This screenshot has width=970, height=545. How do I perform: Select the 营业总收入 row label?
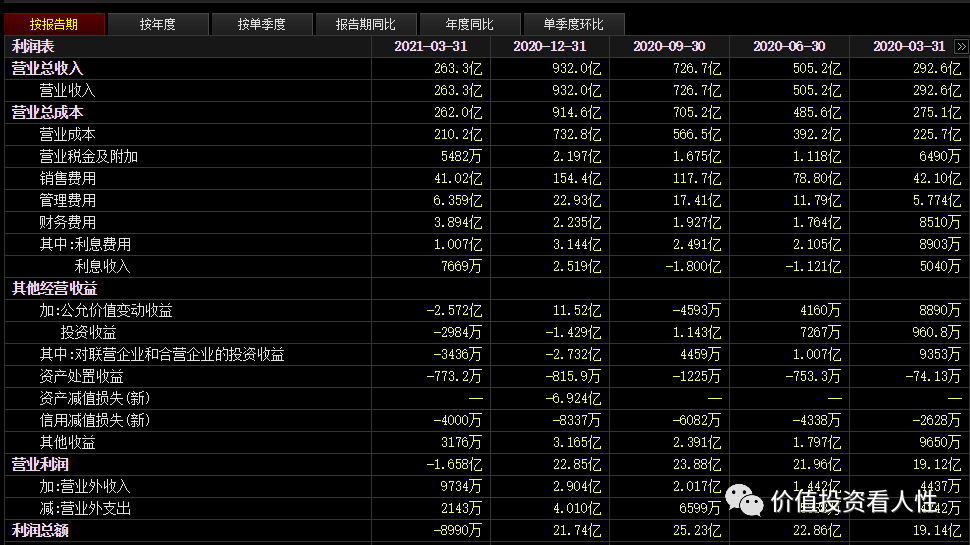click(x=47, y=69)
